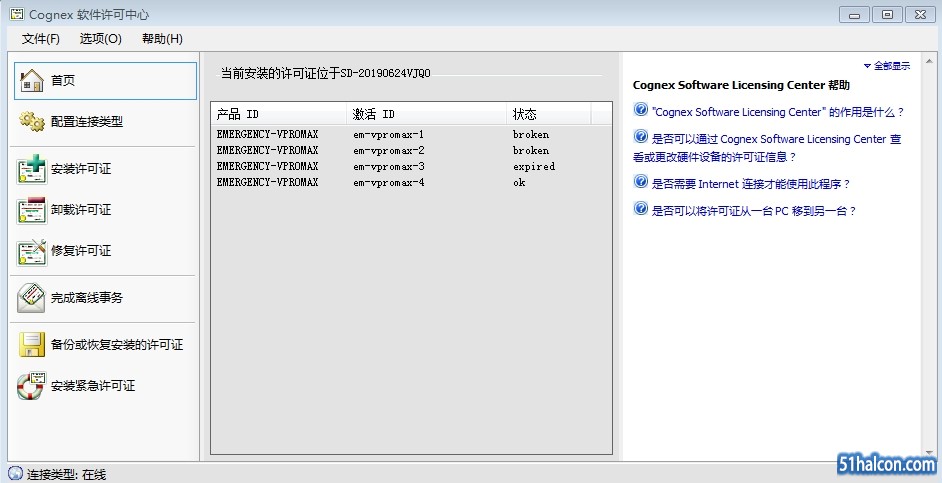Maximize the Cognex license center window
The width and height of the screenshot is (942, 483).
[887, 15]
